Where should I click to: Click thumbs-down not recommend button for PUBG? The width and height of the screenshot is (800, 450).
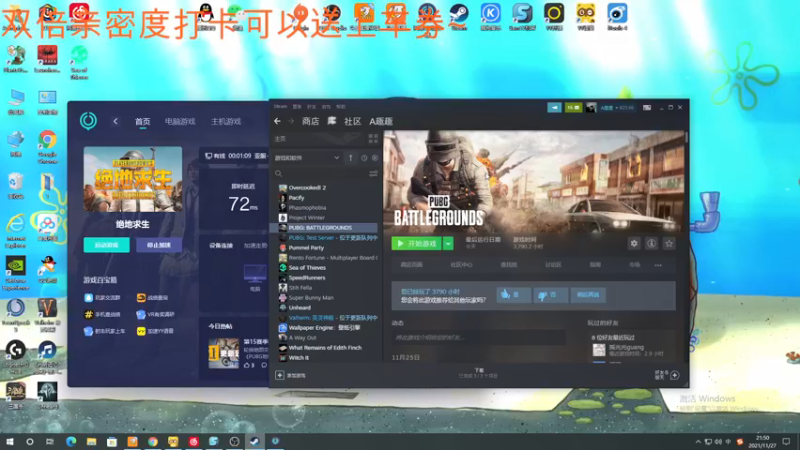(x=550, y=295)
